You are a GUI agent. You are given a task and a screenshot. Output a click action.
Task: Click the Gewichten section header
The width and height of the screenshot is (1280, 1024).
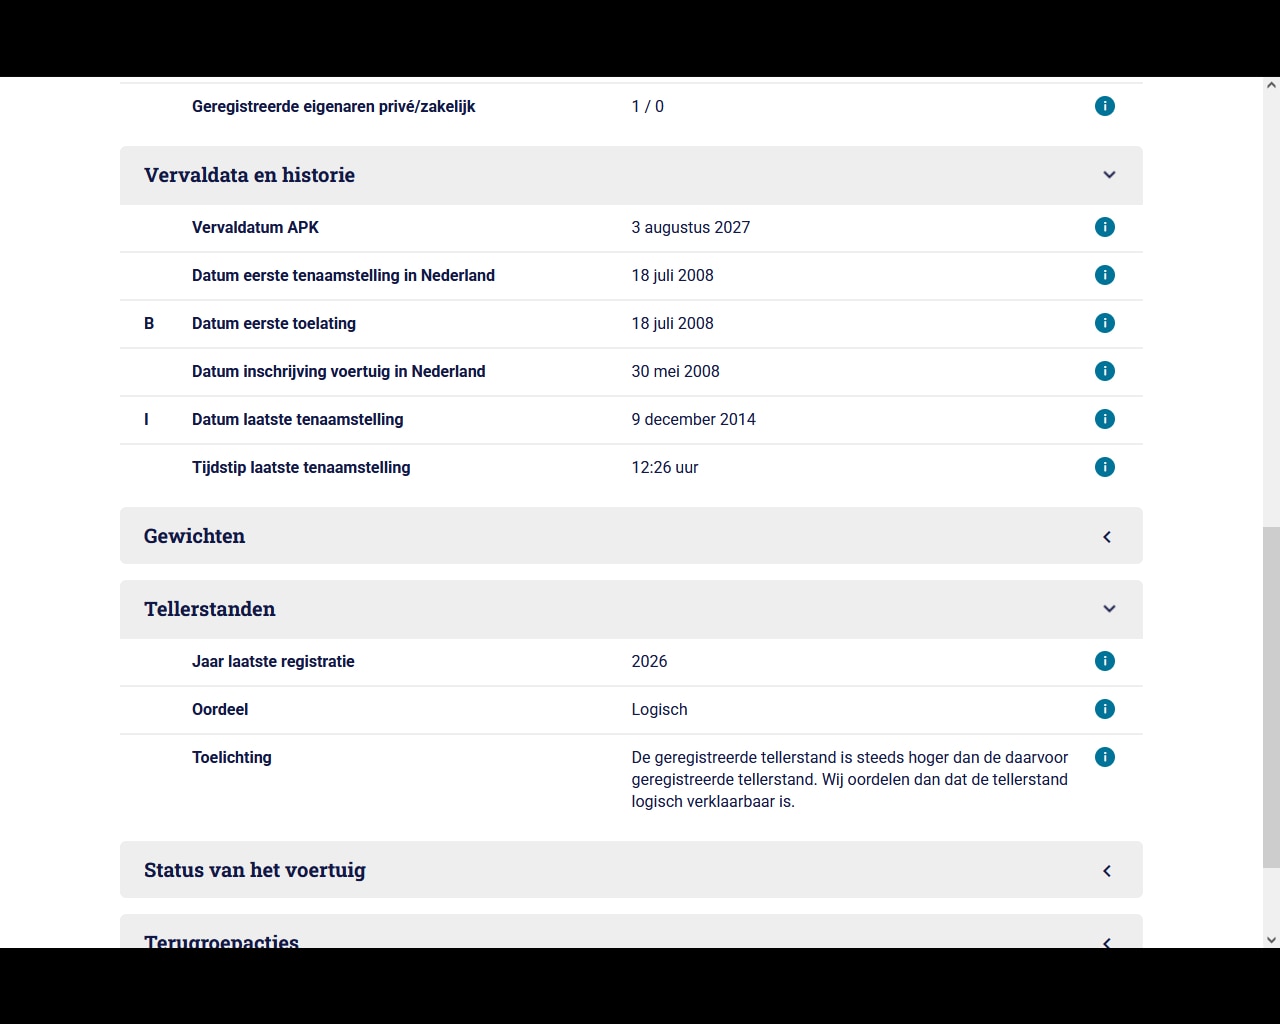[631, 536]
